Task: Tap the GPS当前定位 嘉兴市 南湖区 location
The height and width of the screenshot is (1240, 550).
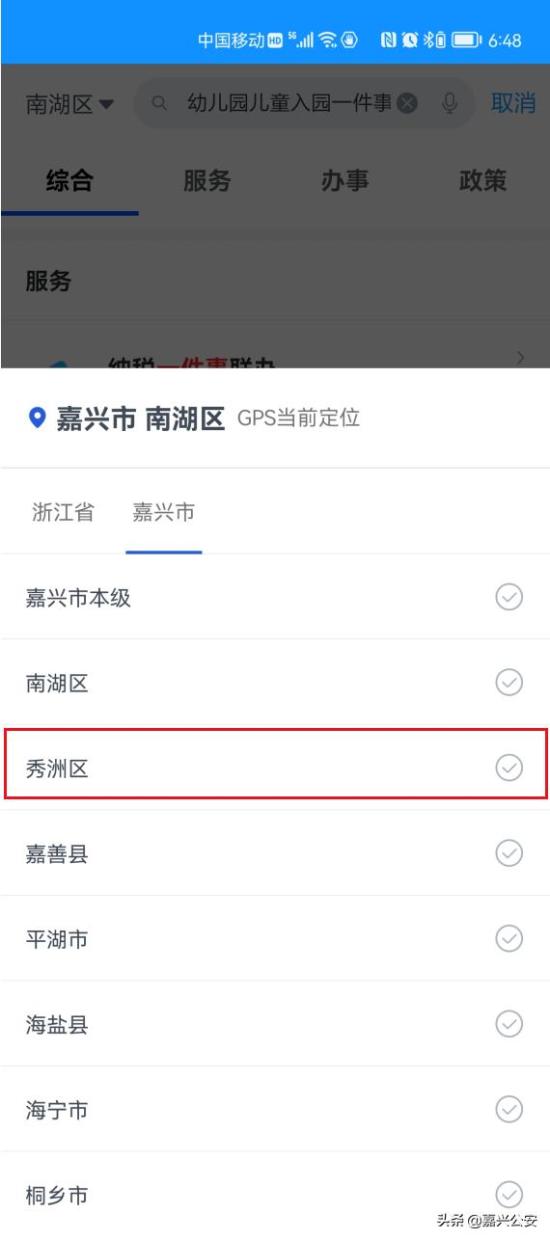Action: point(194,418)
